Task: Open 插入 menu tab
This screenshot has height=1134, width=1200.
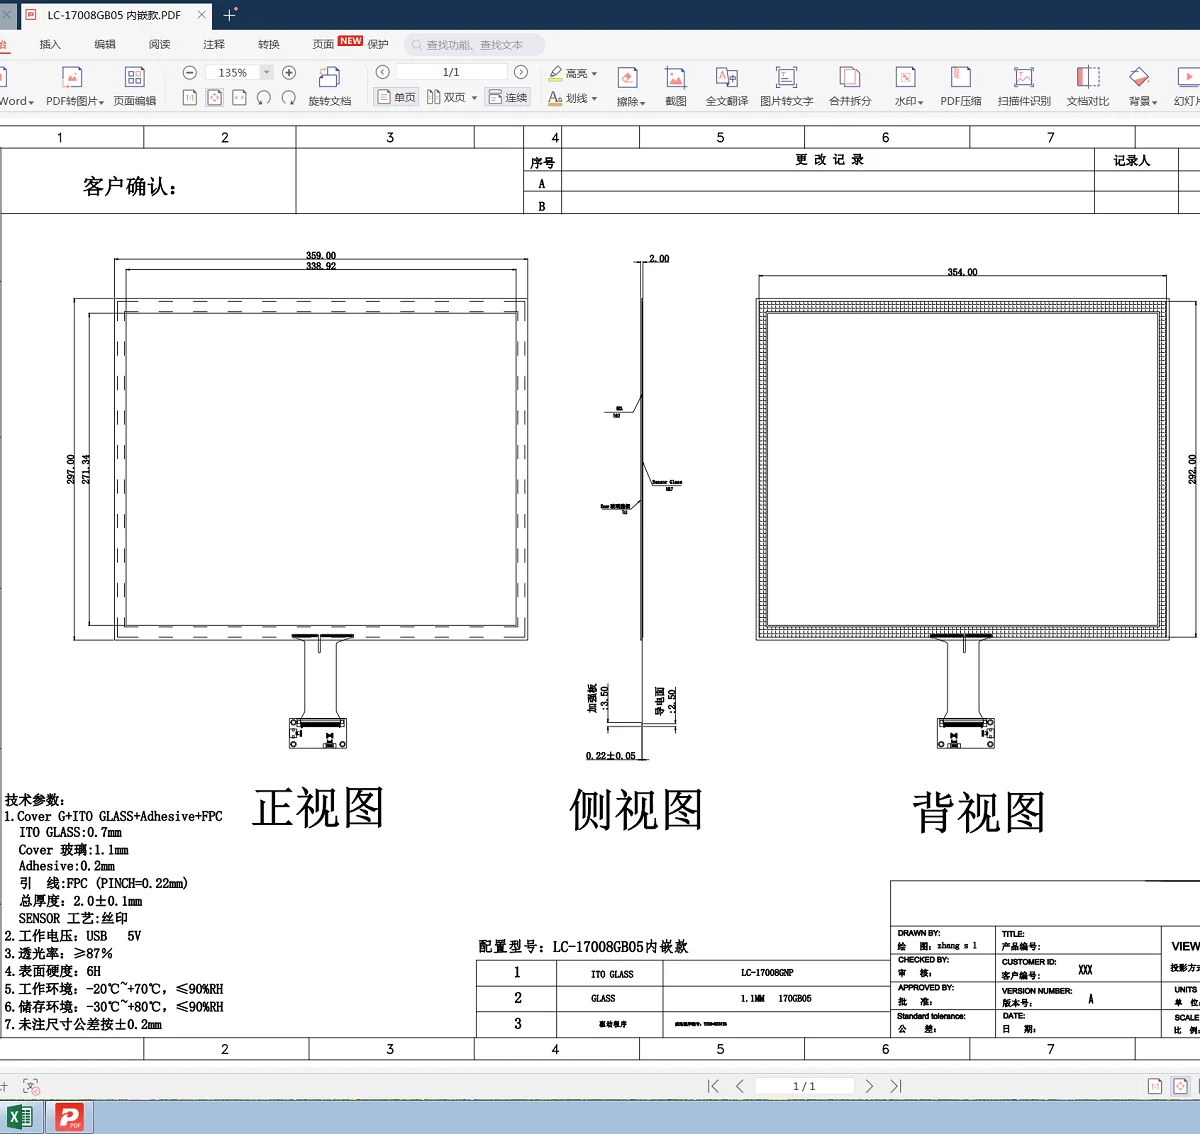Action: [x=50, y=44]
